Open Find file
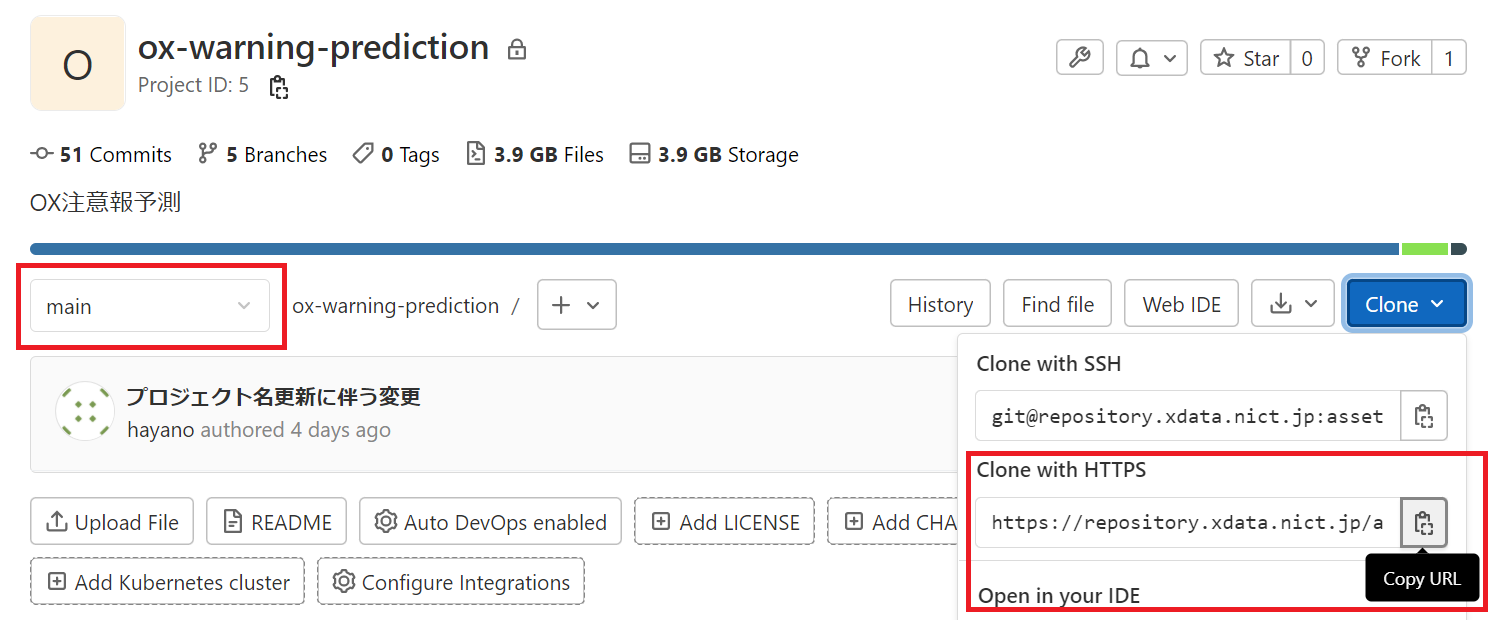 (1057, 303)
